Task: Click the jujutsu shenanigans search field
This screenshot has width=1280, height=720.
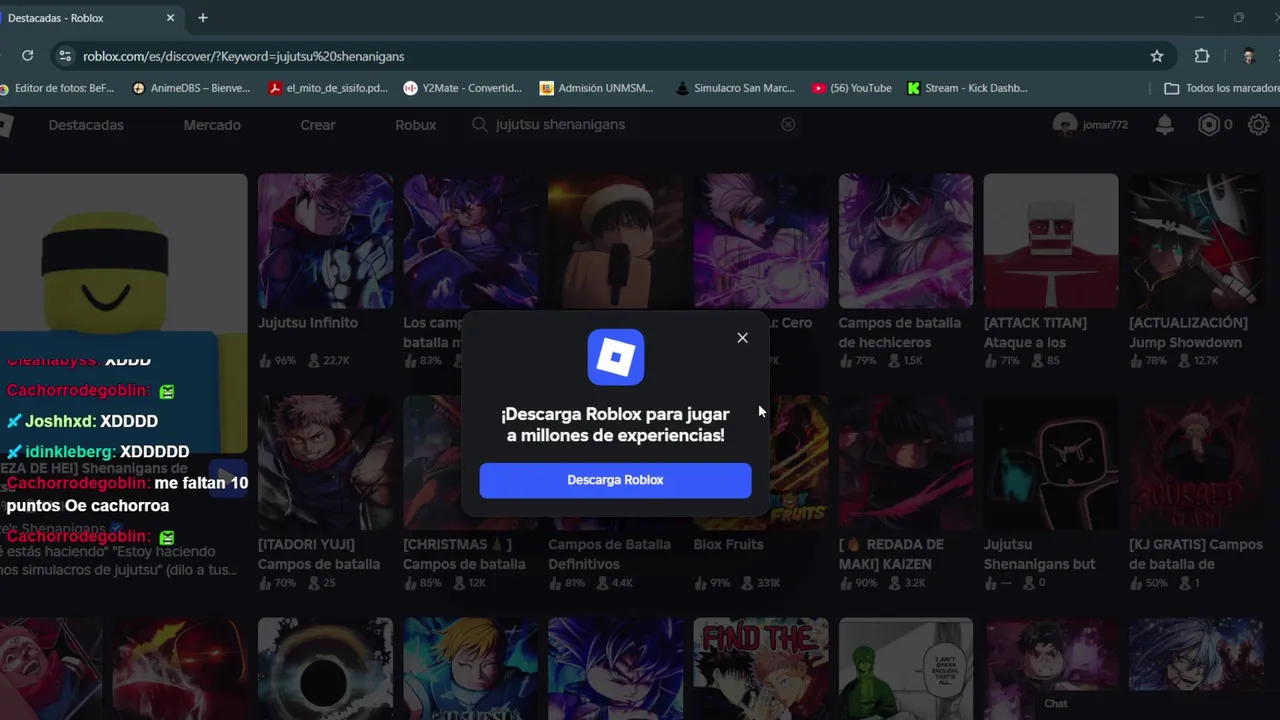Action: tap(634, 125)
